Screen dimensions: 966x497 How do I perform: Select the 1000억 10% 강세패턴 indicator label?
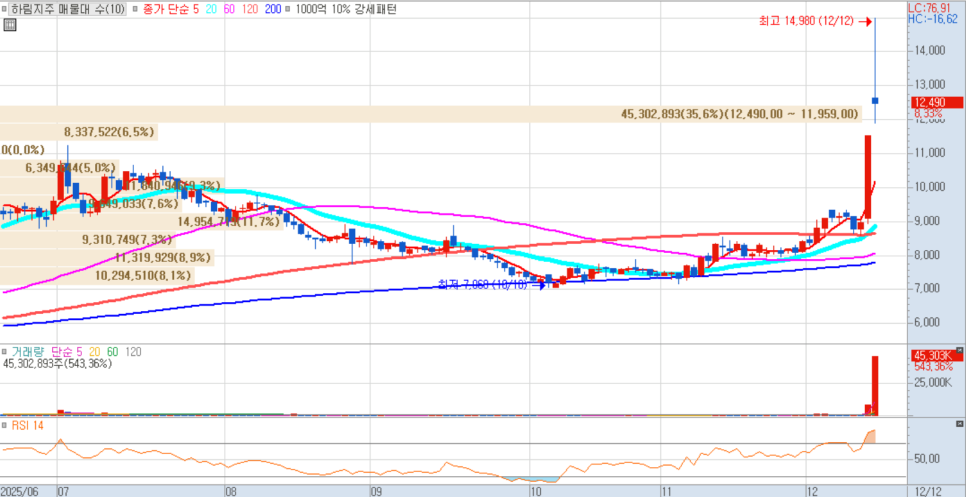347,9
